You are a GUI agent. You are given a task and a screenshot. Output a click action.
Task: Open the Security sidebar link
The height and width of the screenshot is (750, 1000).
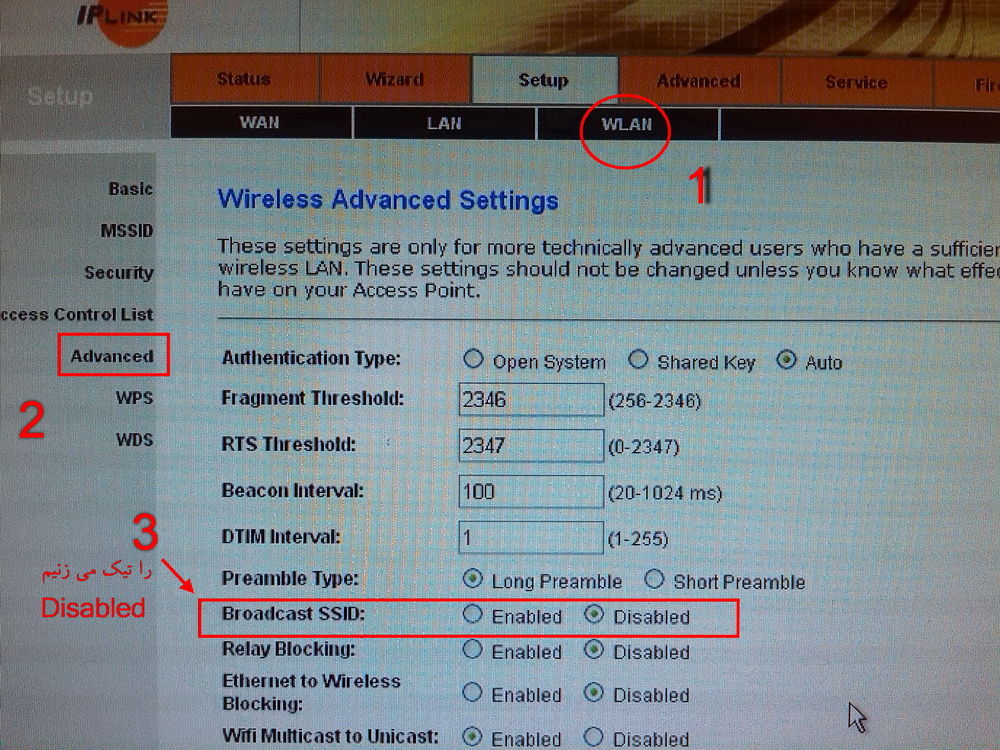click(x=119, y=272)
